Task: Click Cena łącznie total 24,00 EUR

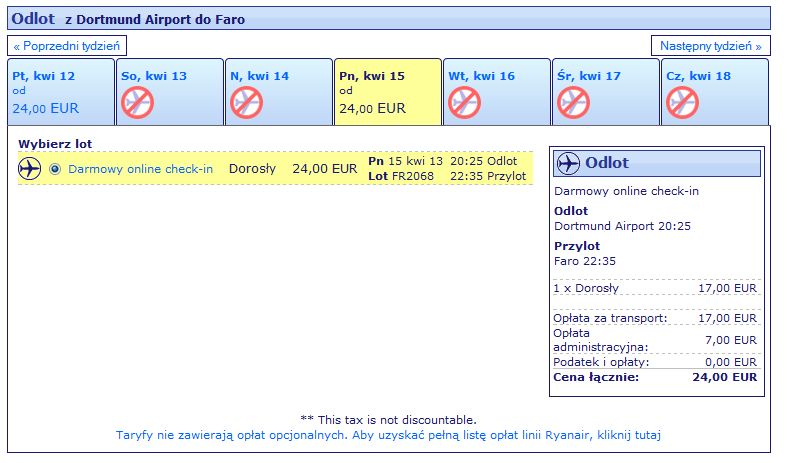Action: click(x=725, y=377)
